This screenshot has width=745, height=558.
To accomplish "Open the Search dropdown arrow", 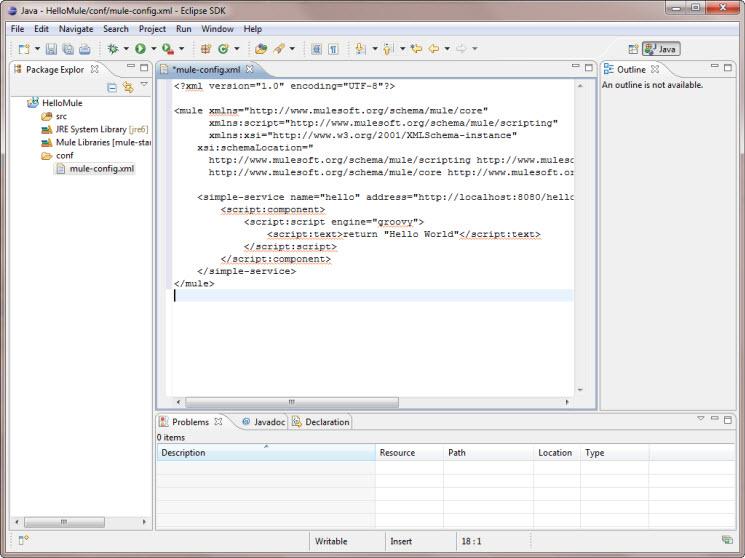I will point(292,48).
